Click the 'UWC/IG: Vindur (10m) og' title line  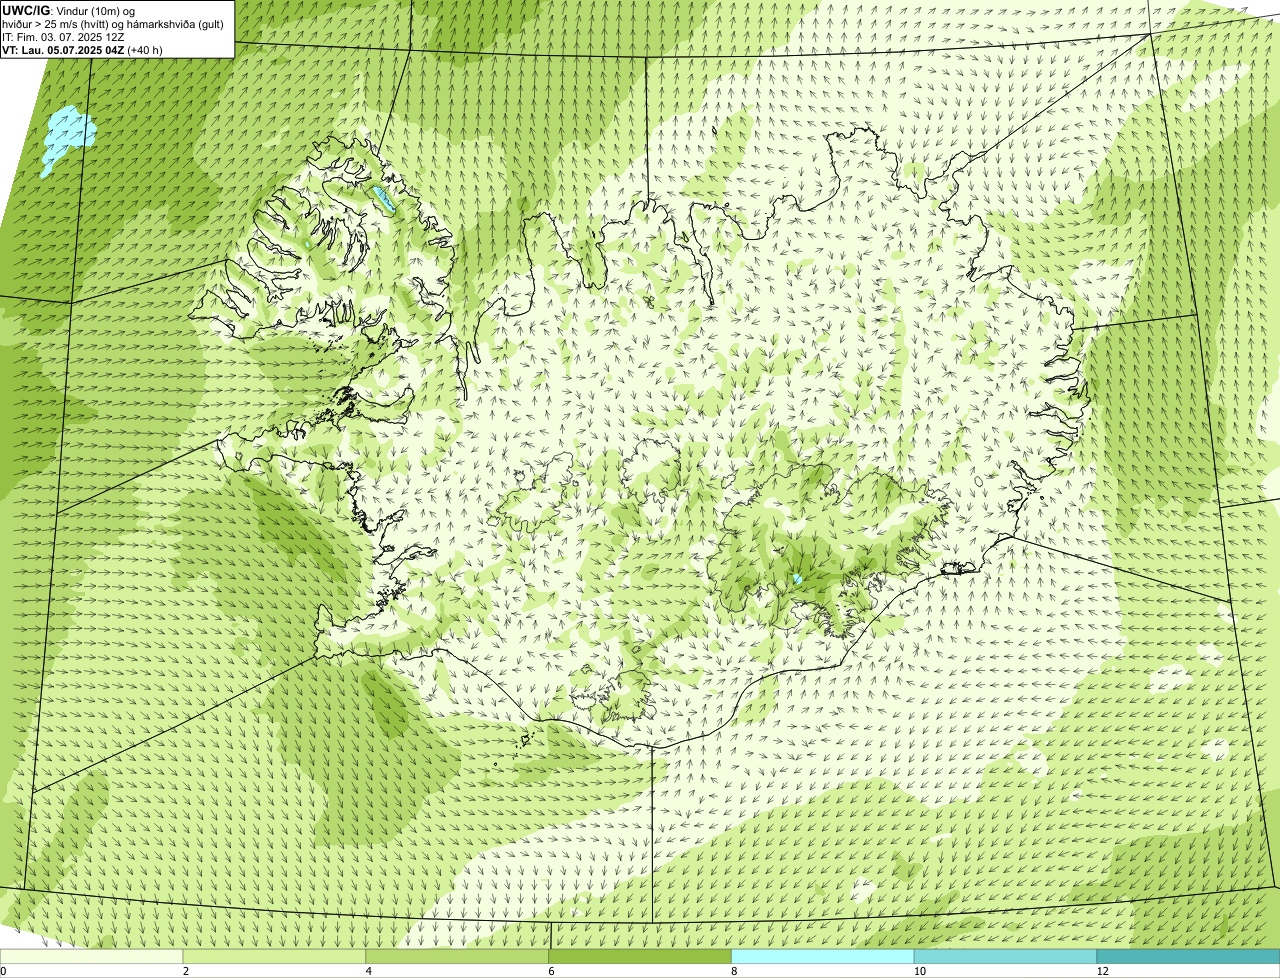[69, 10]
